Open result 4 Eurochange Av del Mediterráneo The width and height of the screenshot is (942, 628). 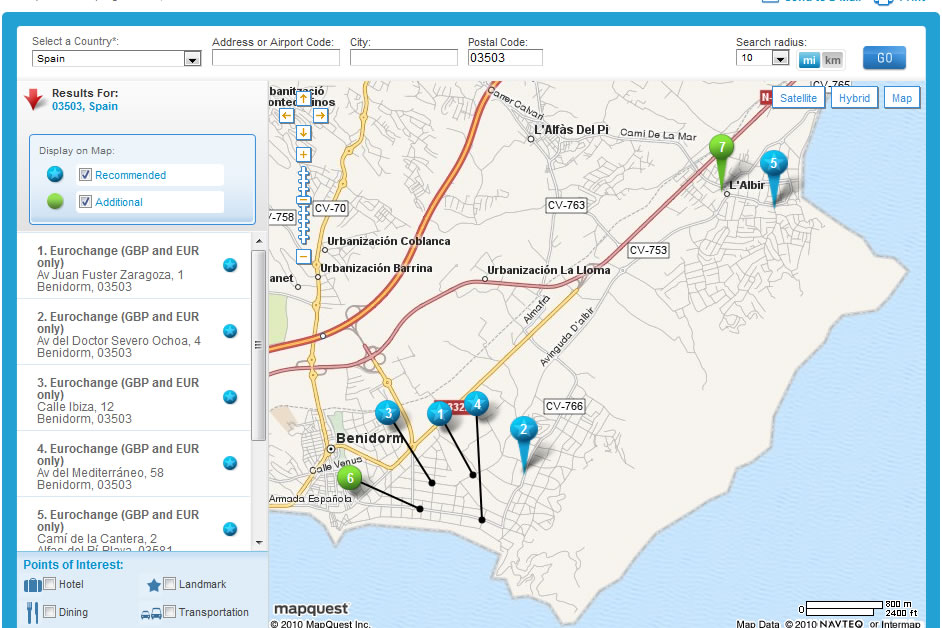click(133, 464)
